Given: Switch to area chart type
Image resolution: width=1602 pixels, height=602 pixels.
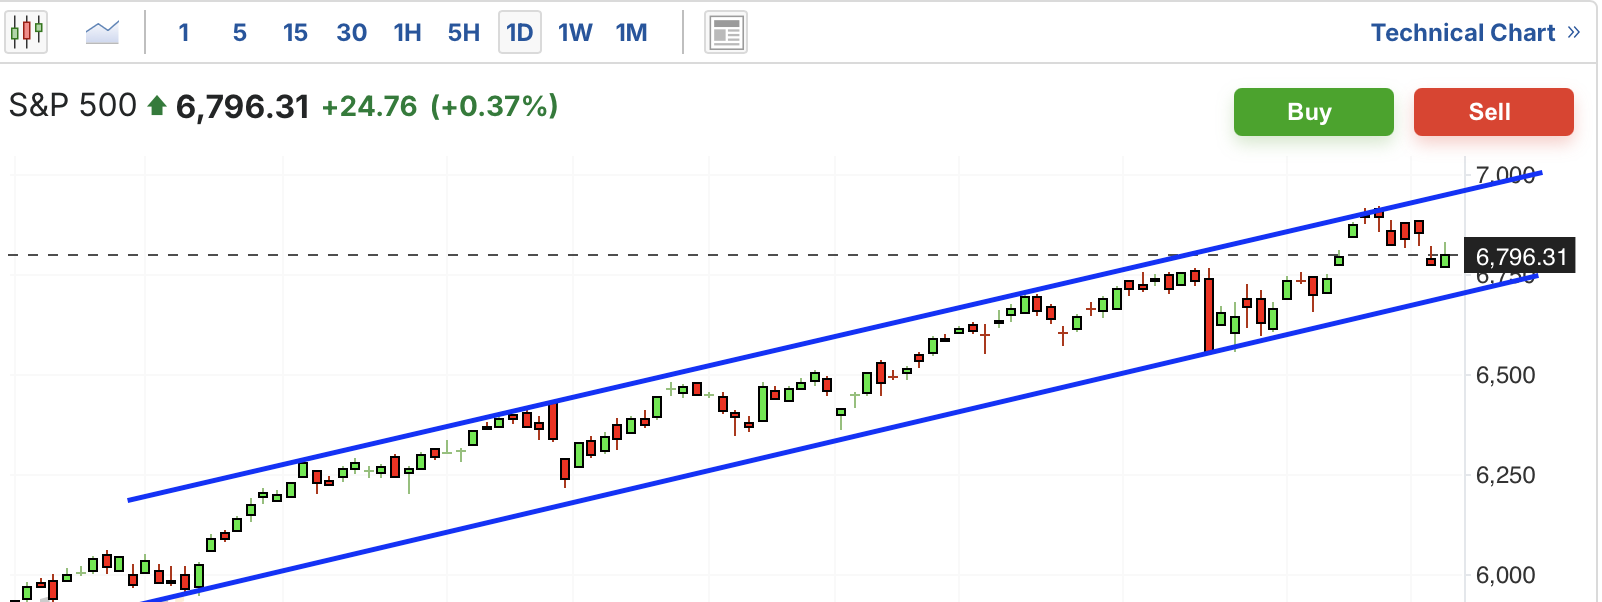Looking at the screenshot, I should 102,32.
